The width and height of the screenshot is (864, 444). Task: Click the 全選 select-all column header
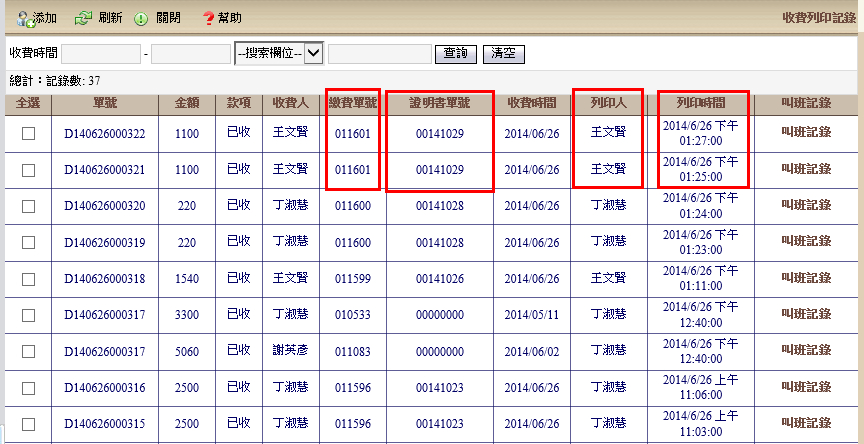[x=28, y=103]
